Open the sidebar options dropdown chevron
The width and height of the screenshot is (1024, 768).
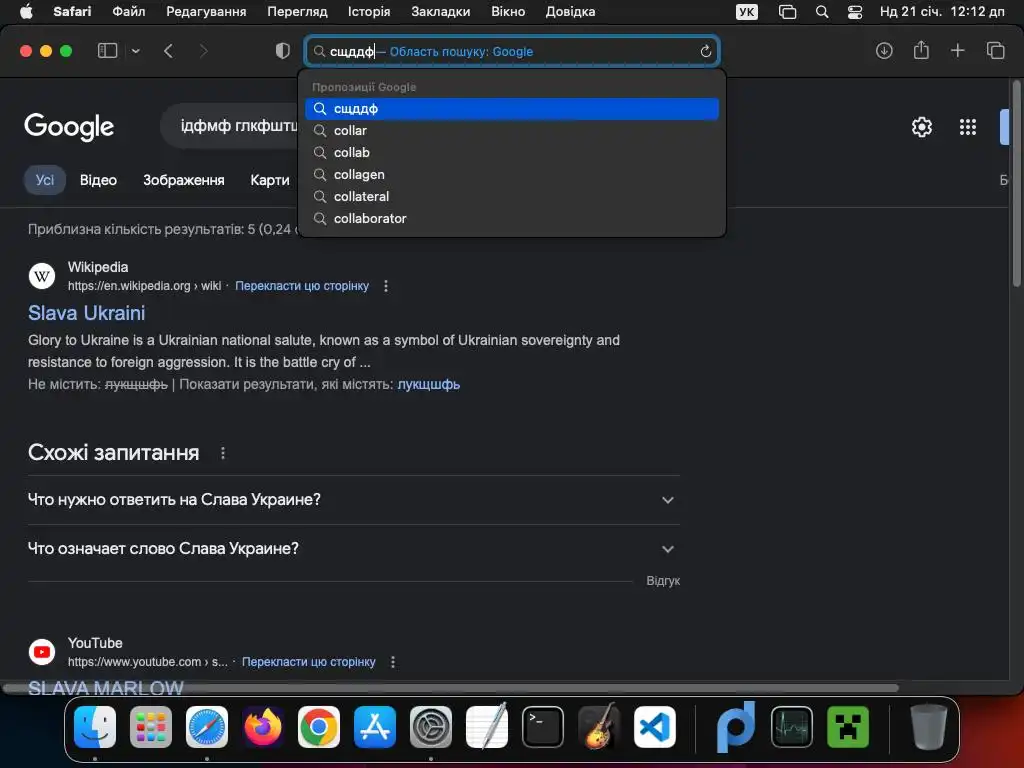135,51
